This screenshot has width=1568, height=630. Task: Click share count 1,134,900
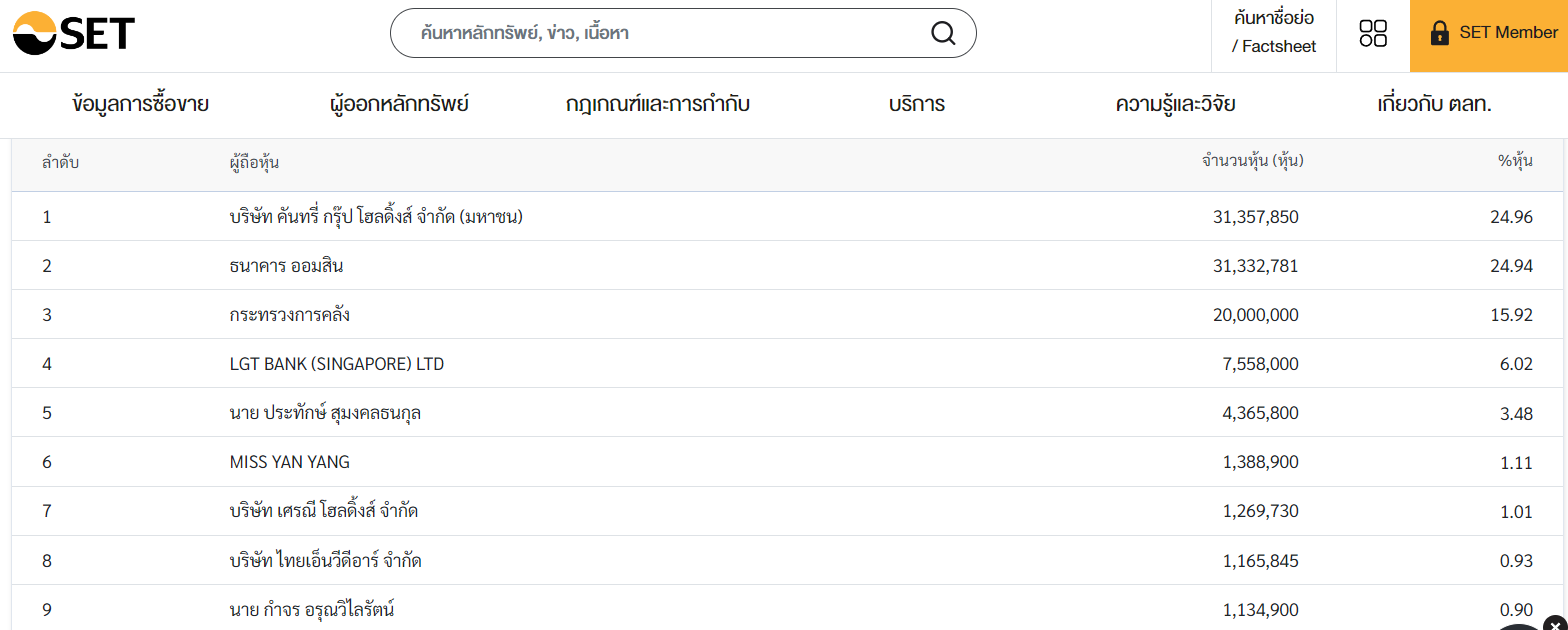point(1260,610)
